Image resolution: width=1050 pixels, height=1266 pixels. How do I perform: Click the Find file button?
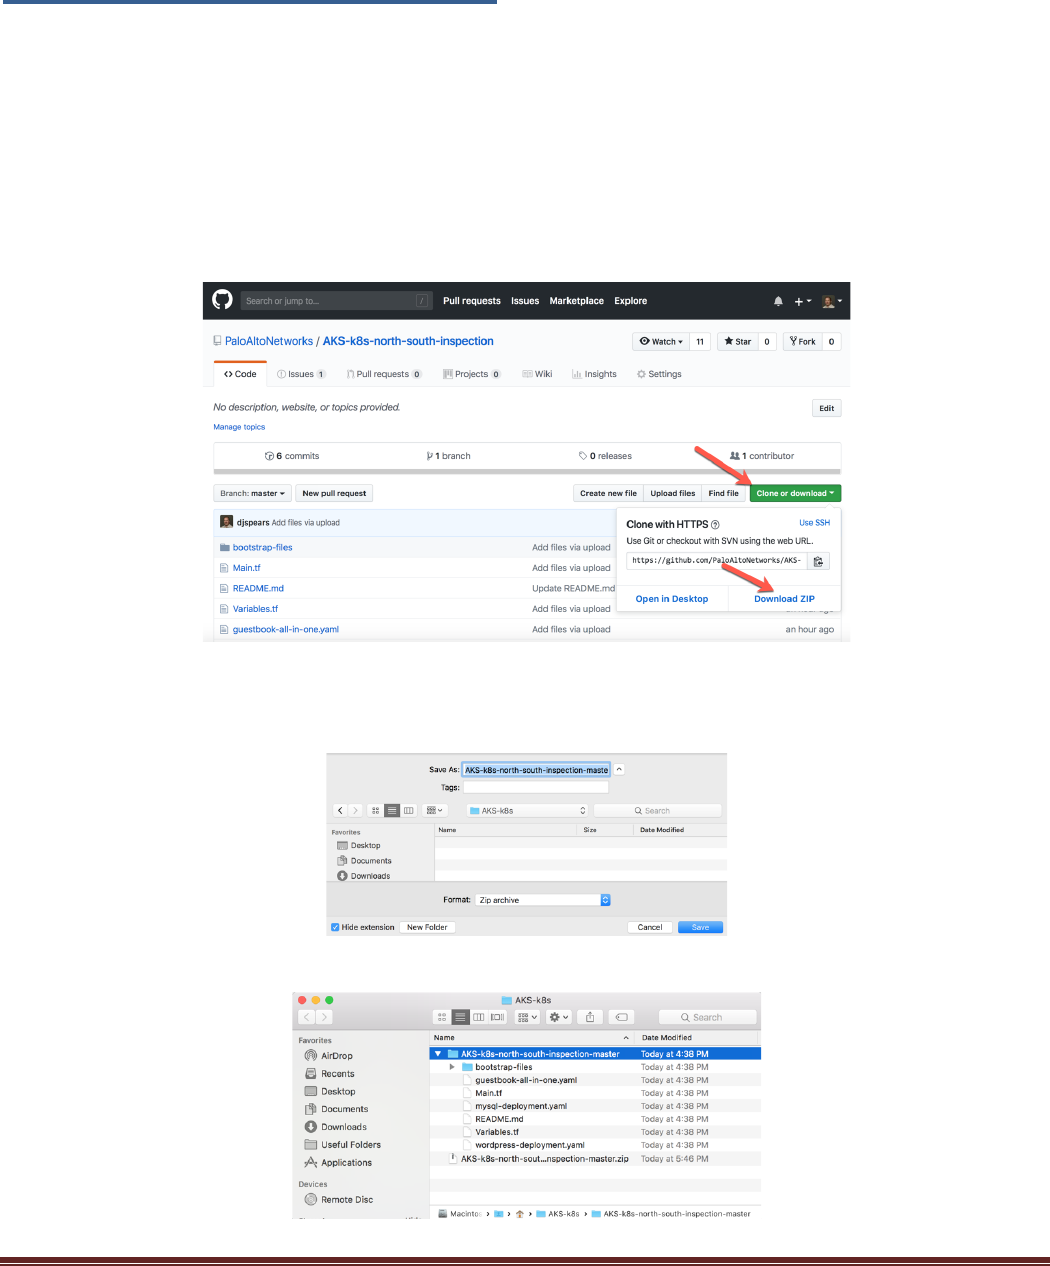pos(724,493)
